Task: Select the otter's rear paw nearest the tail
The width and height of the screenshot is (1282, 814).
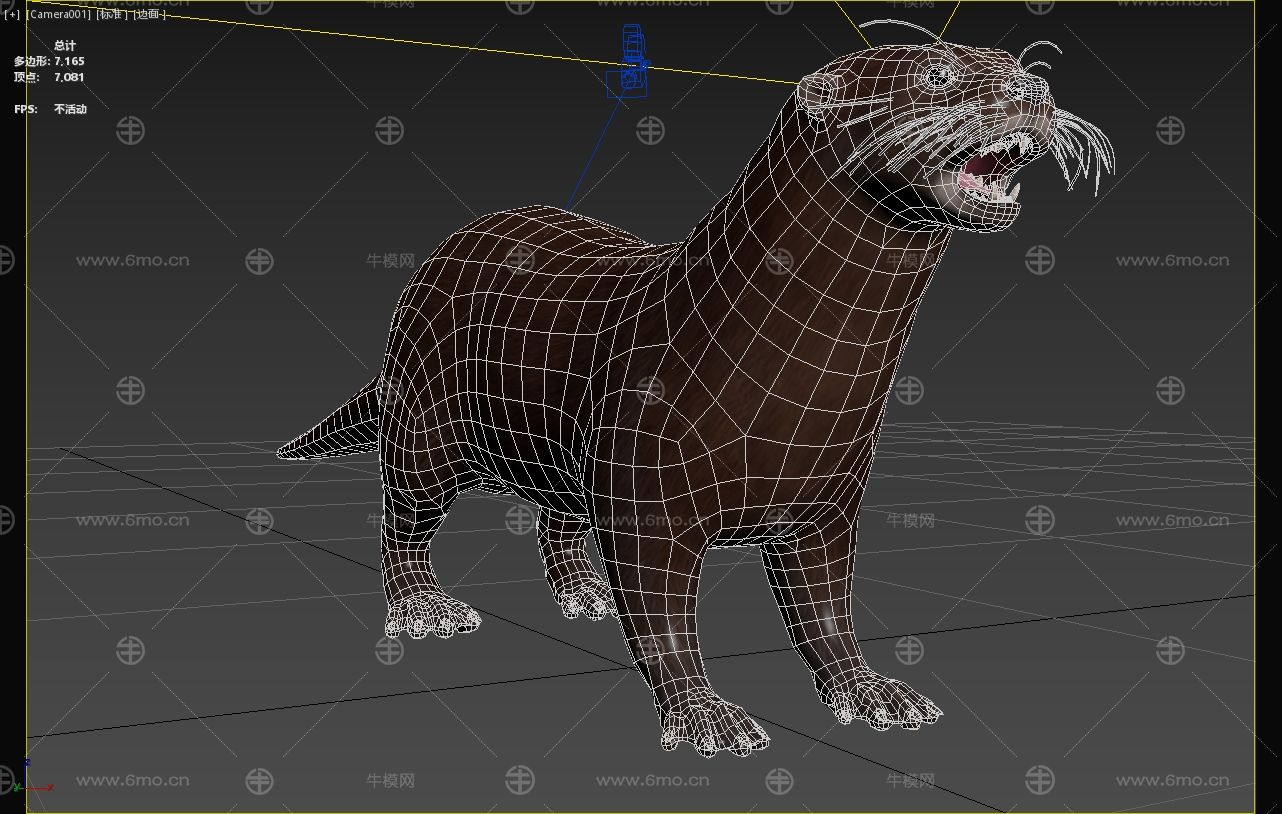Action: (x=432, y=612)
